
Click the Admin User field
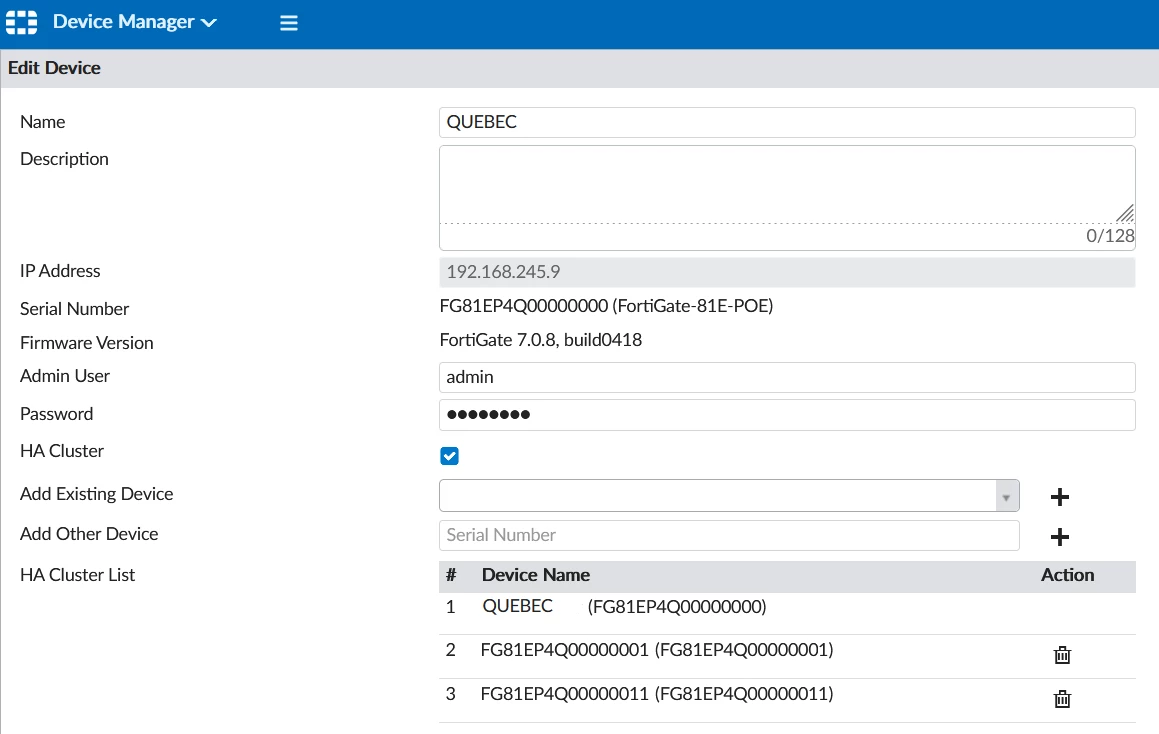pyautogui.click(x=787, y=377)
